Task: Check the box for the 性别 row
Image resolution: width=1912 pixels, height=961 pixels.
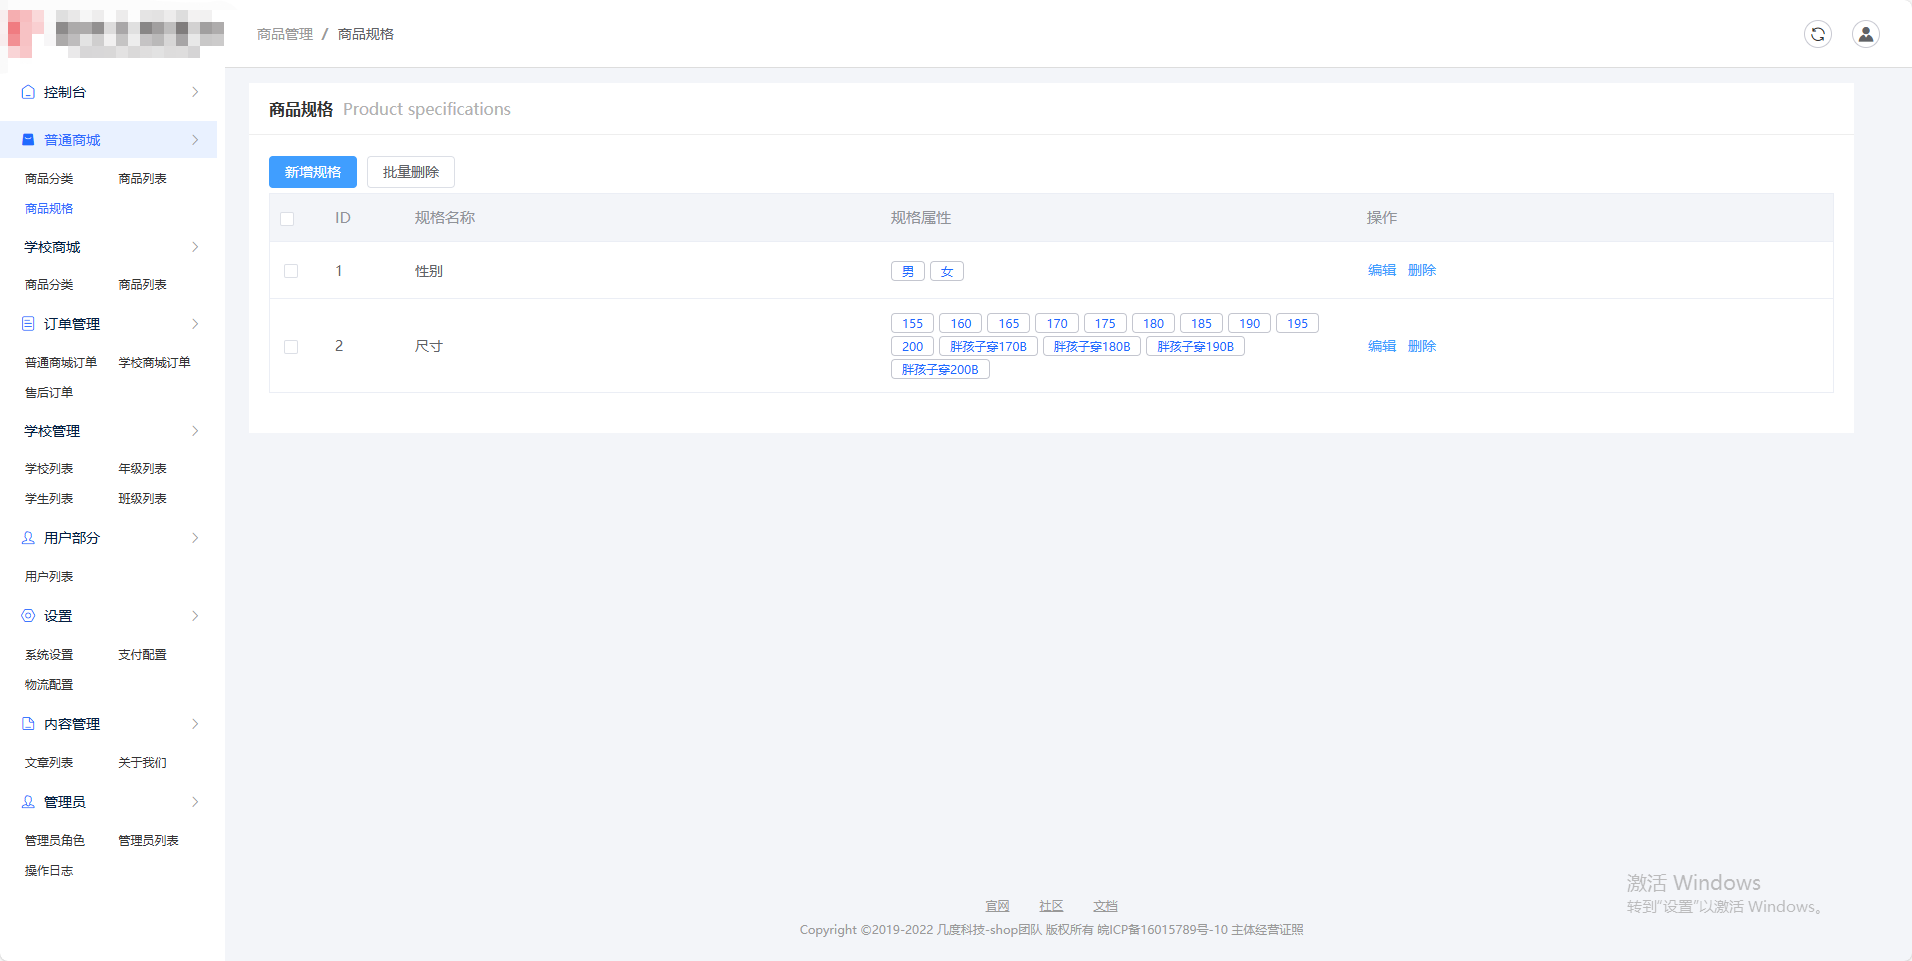Action: (x=291, y=271)
